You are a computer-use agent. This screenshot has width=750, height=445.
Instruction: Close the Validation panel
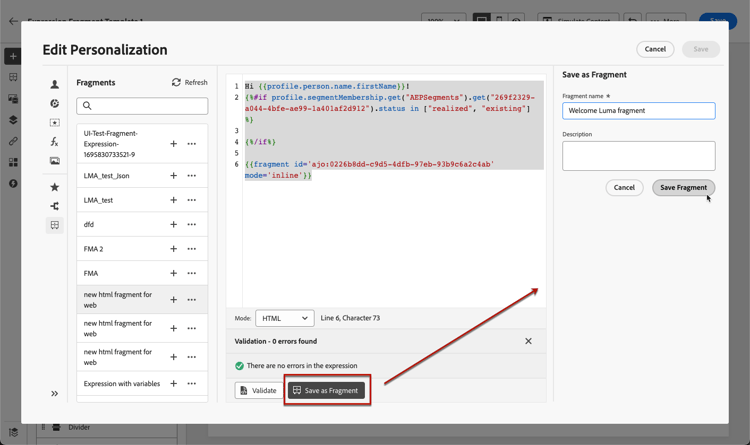pos(528,341)
